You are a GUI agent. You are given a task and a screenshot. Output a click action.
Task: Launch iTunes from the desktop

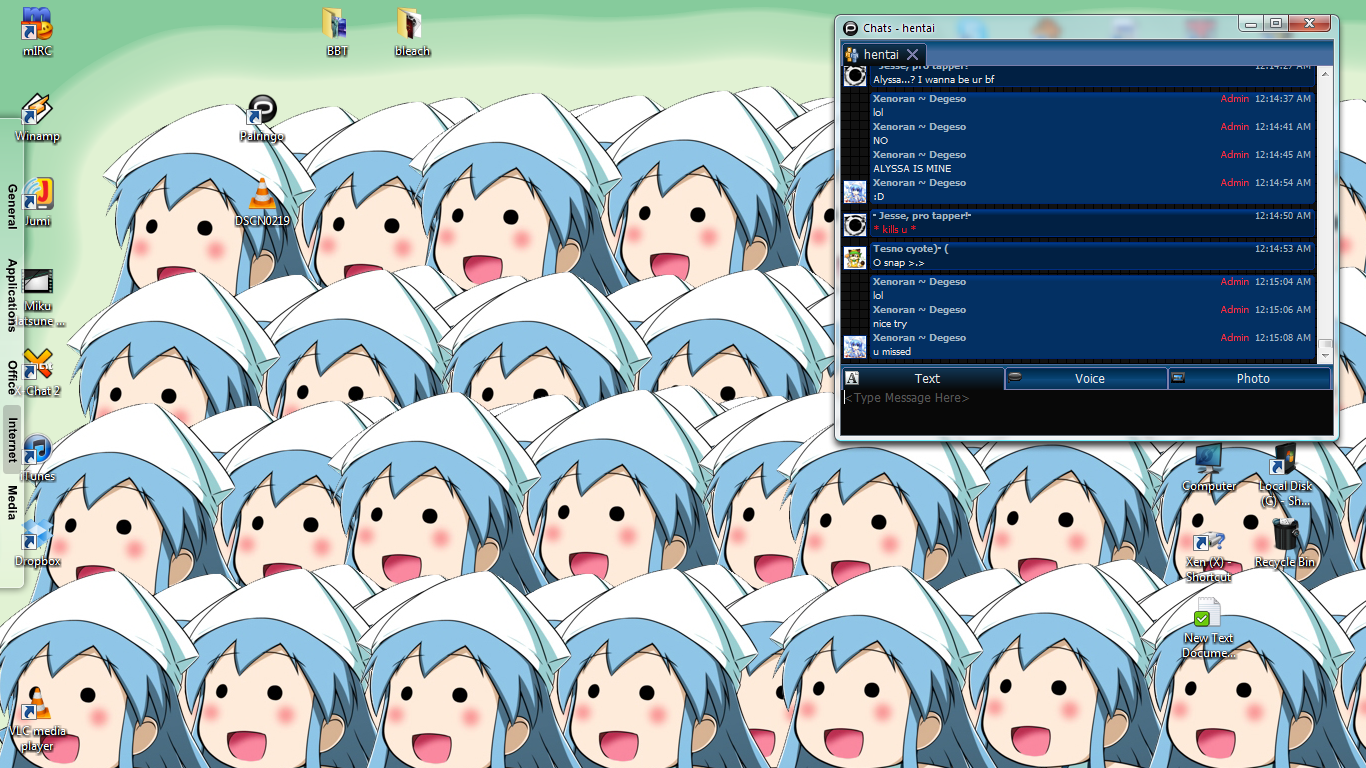[37, 452]
